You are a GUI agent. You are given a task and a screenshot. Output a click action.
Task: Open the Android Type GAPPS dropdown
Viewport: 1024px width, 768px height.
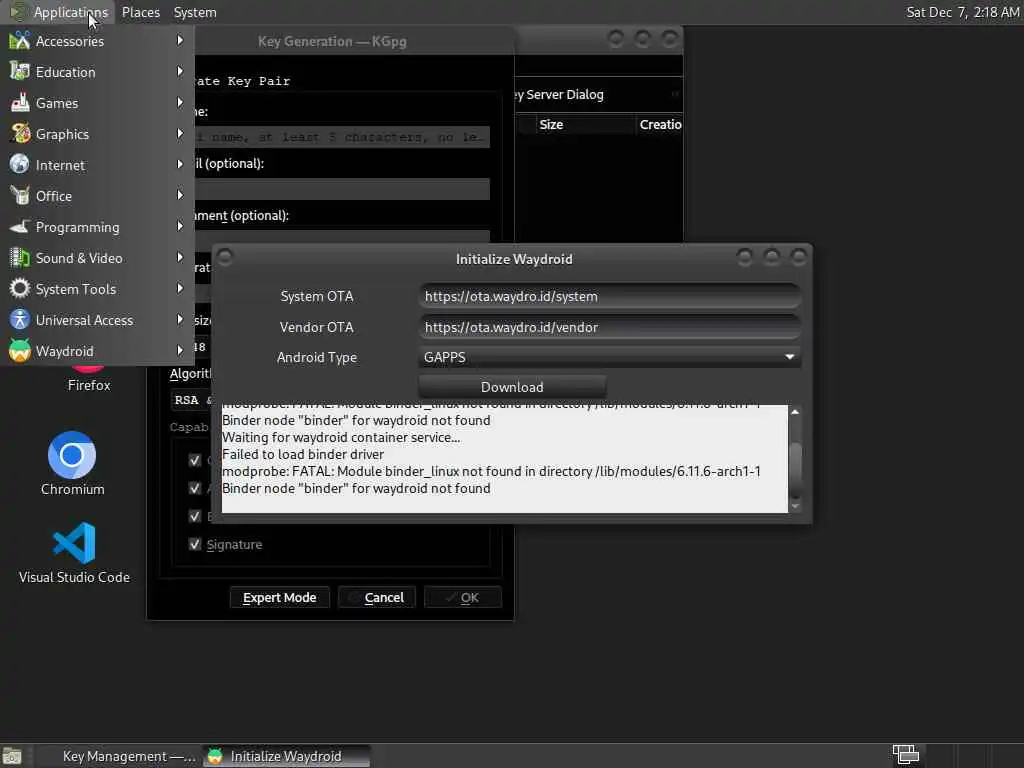(609, 357)
